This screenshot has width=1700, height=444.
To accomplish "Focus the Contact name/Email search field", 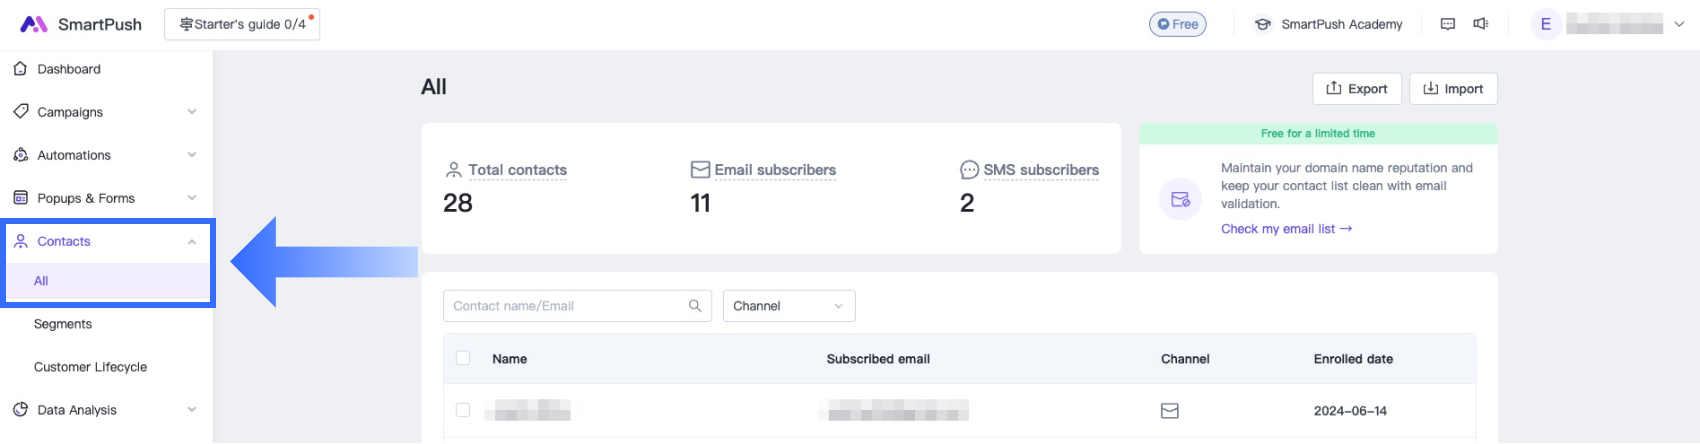I will coord(565,306).
